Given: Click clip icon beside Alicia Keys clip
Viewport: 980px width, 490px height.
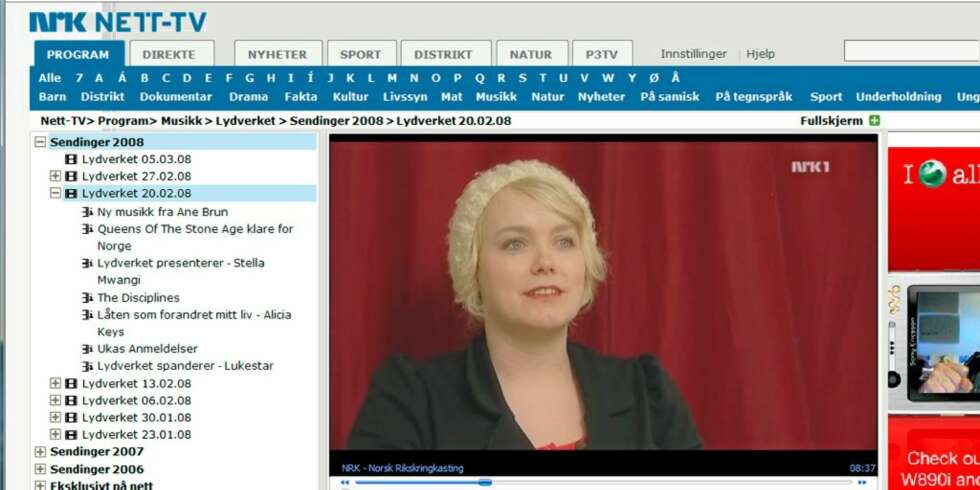Looking at the screenshot, I should (88, 314).
